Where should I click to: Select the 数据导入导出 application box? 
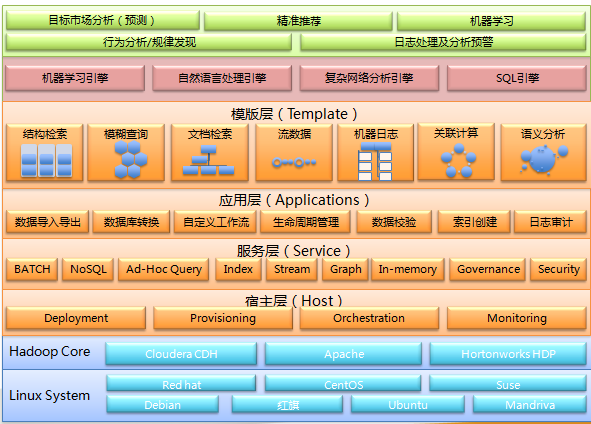pos(47,222)
